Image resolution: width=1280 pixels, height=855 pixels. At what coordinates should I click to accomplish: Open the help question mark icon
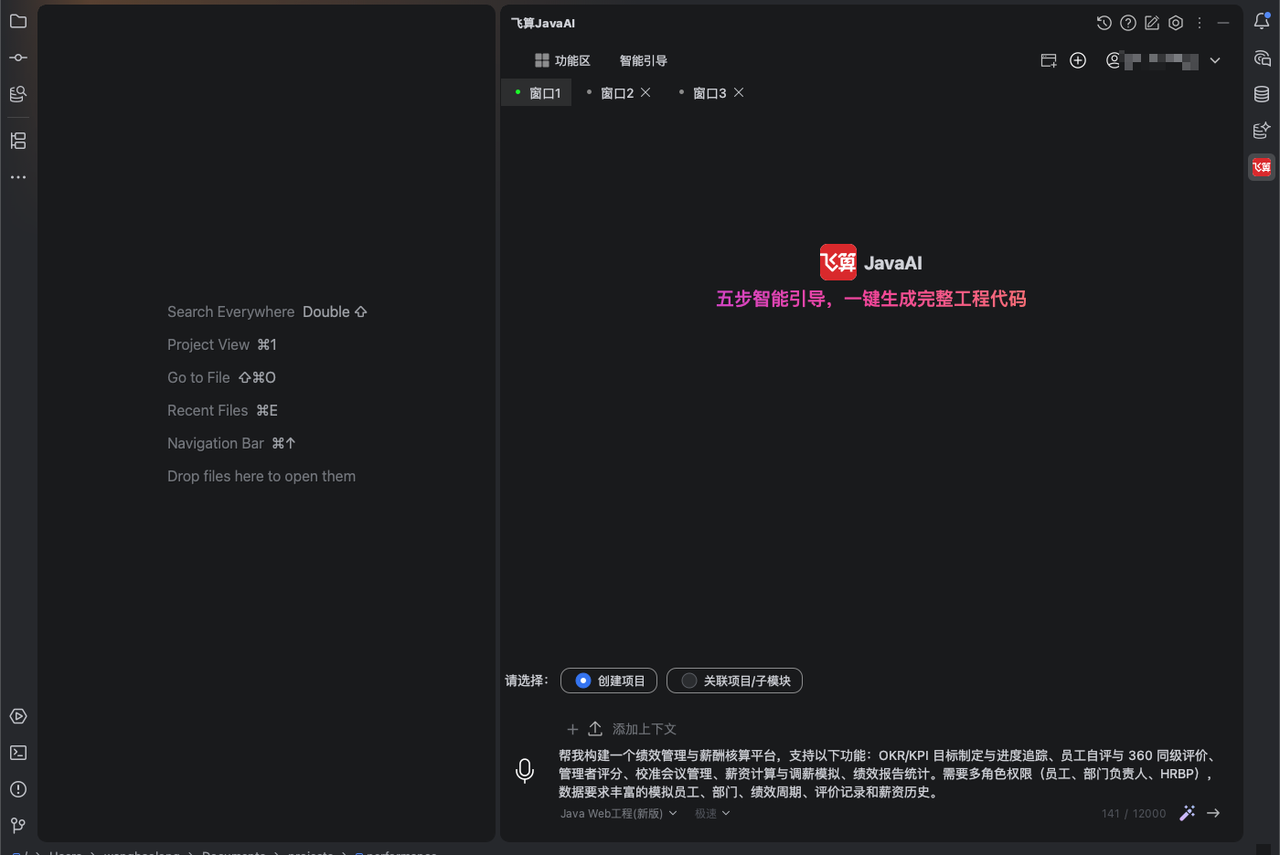tap(1128, 23)
